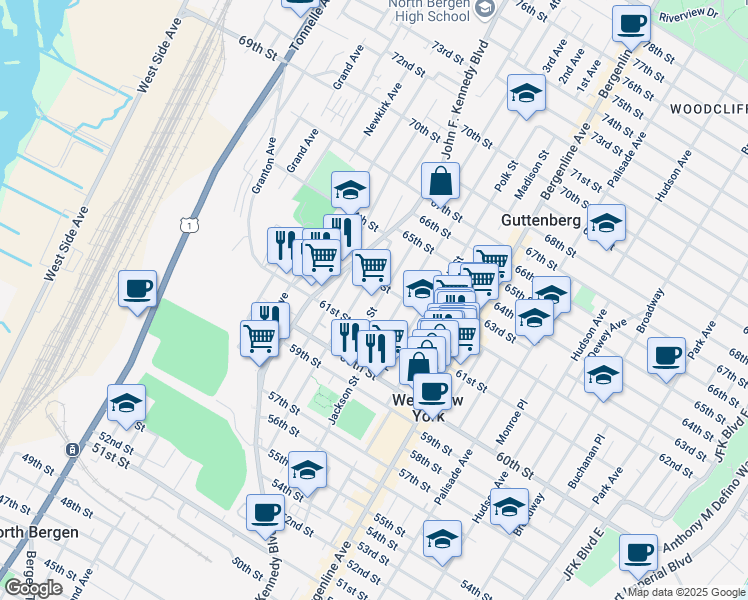The image size is (748, 600).
Task: Click the Route 1 highway shield
Action: point(189,225)
